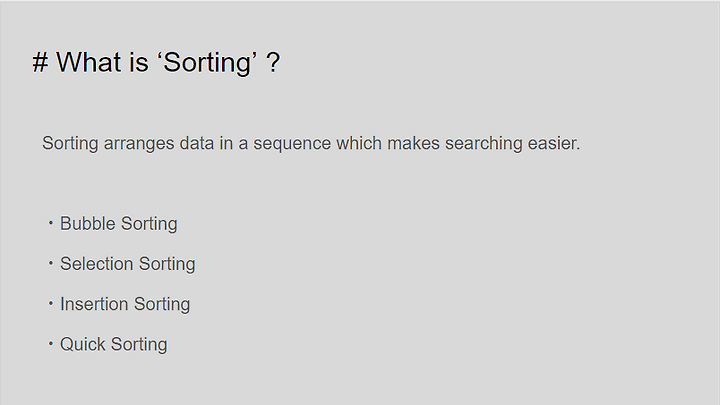
Task: Select the 'Bubble Sorting' list item
Action: coord(118,224)
